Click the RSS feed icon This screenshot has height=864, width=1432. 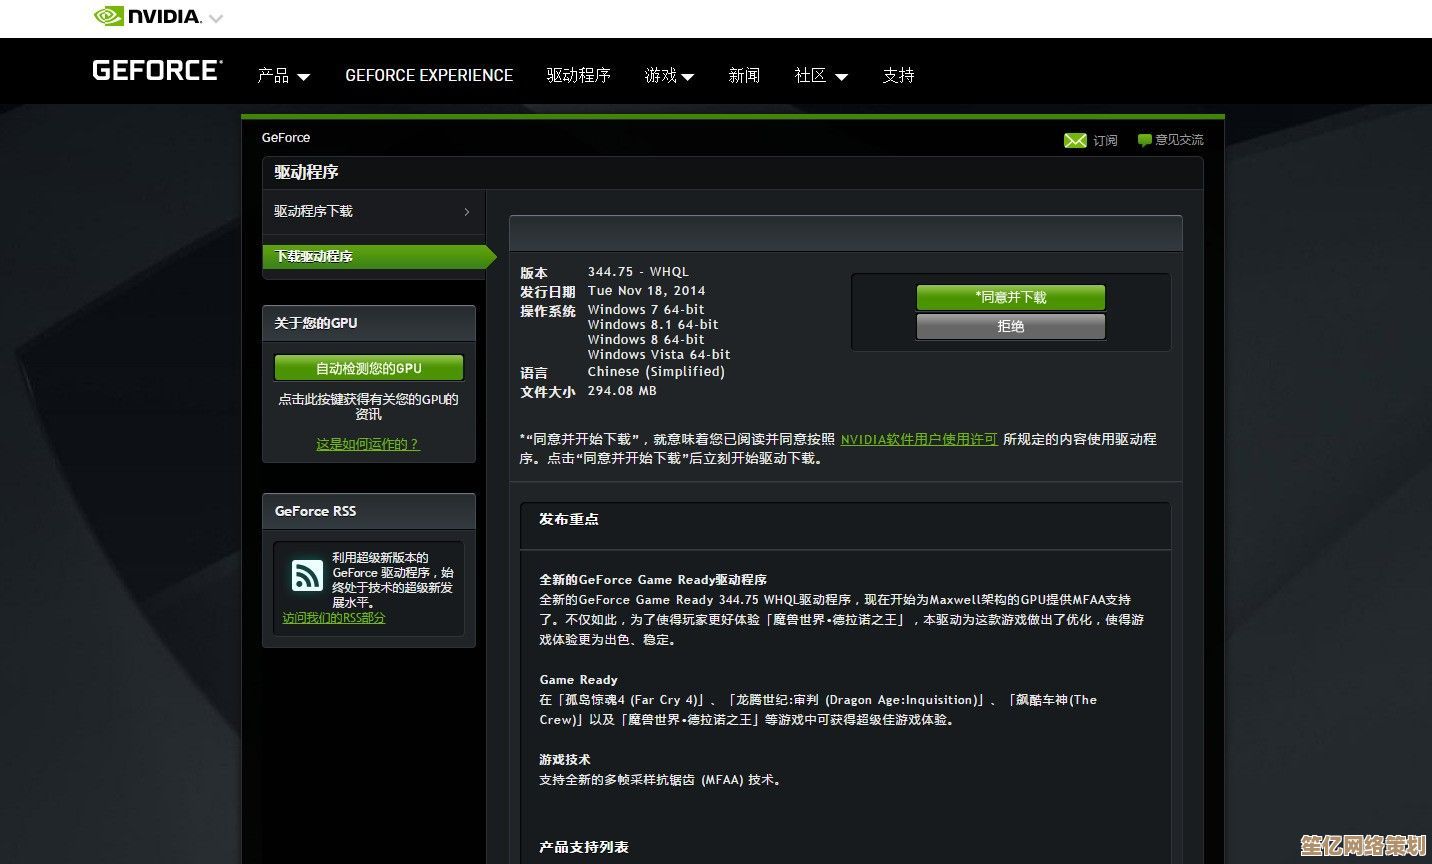click(x=307, y=575)
